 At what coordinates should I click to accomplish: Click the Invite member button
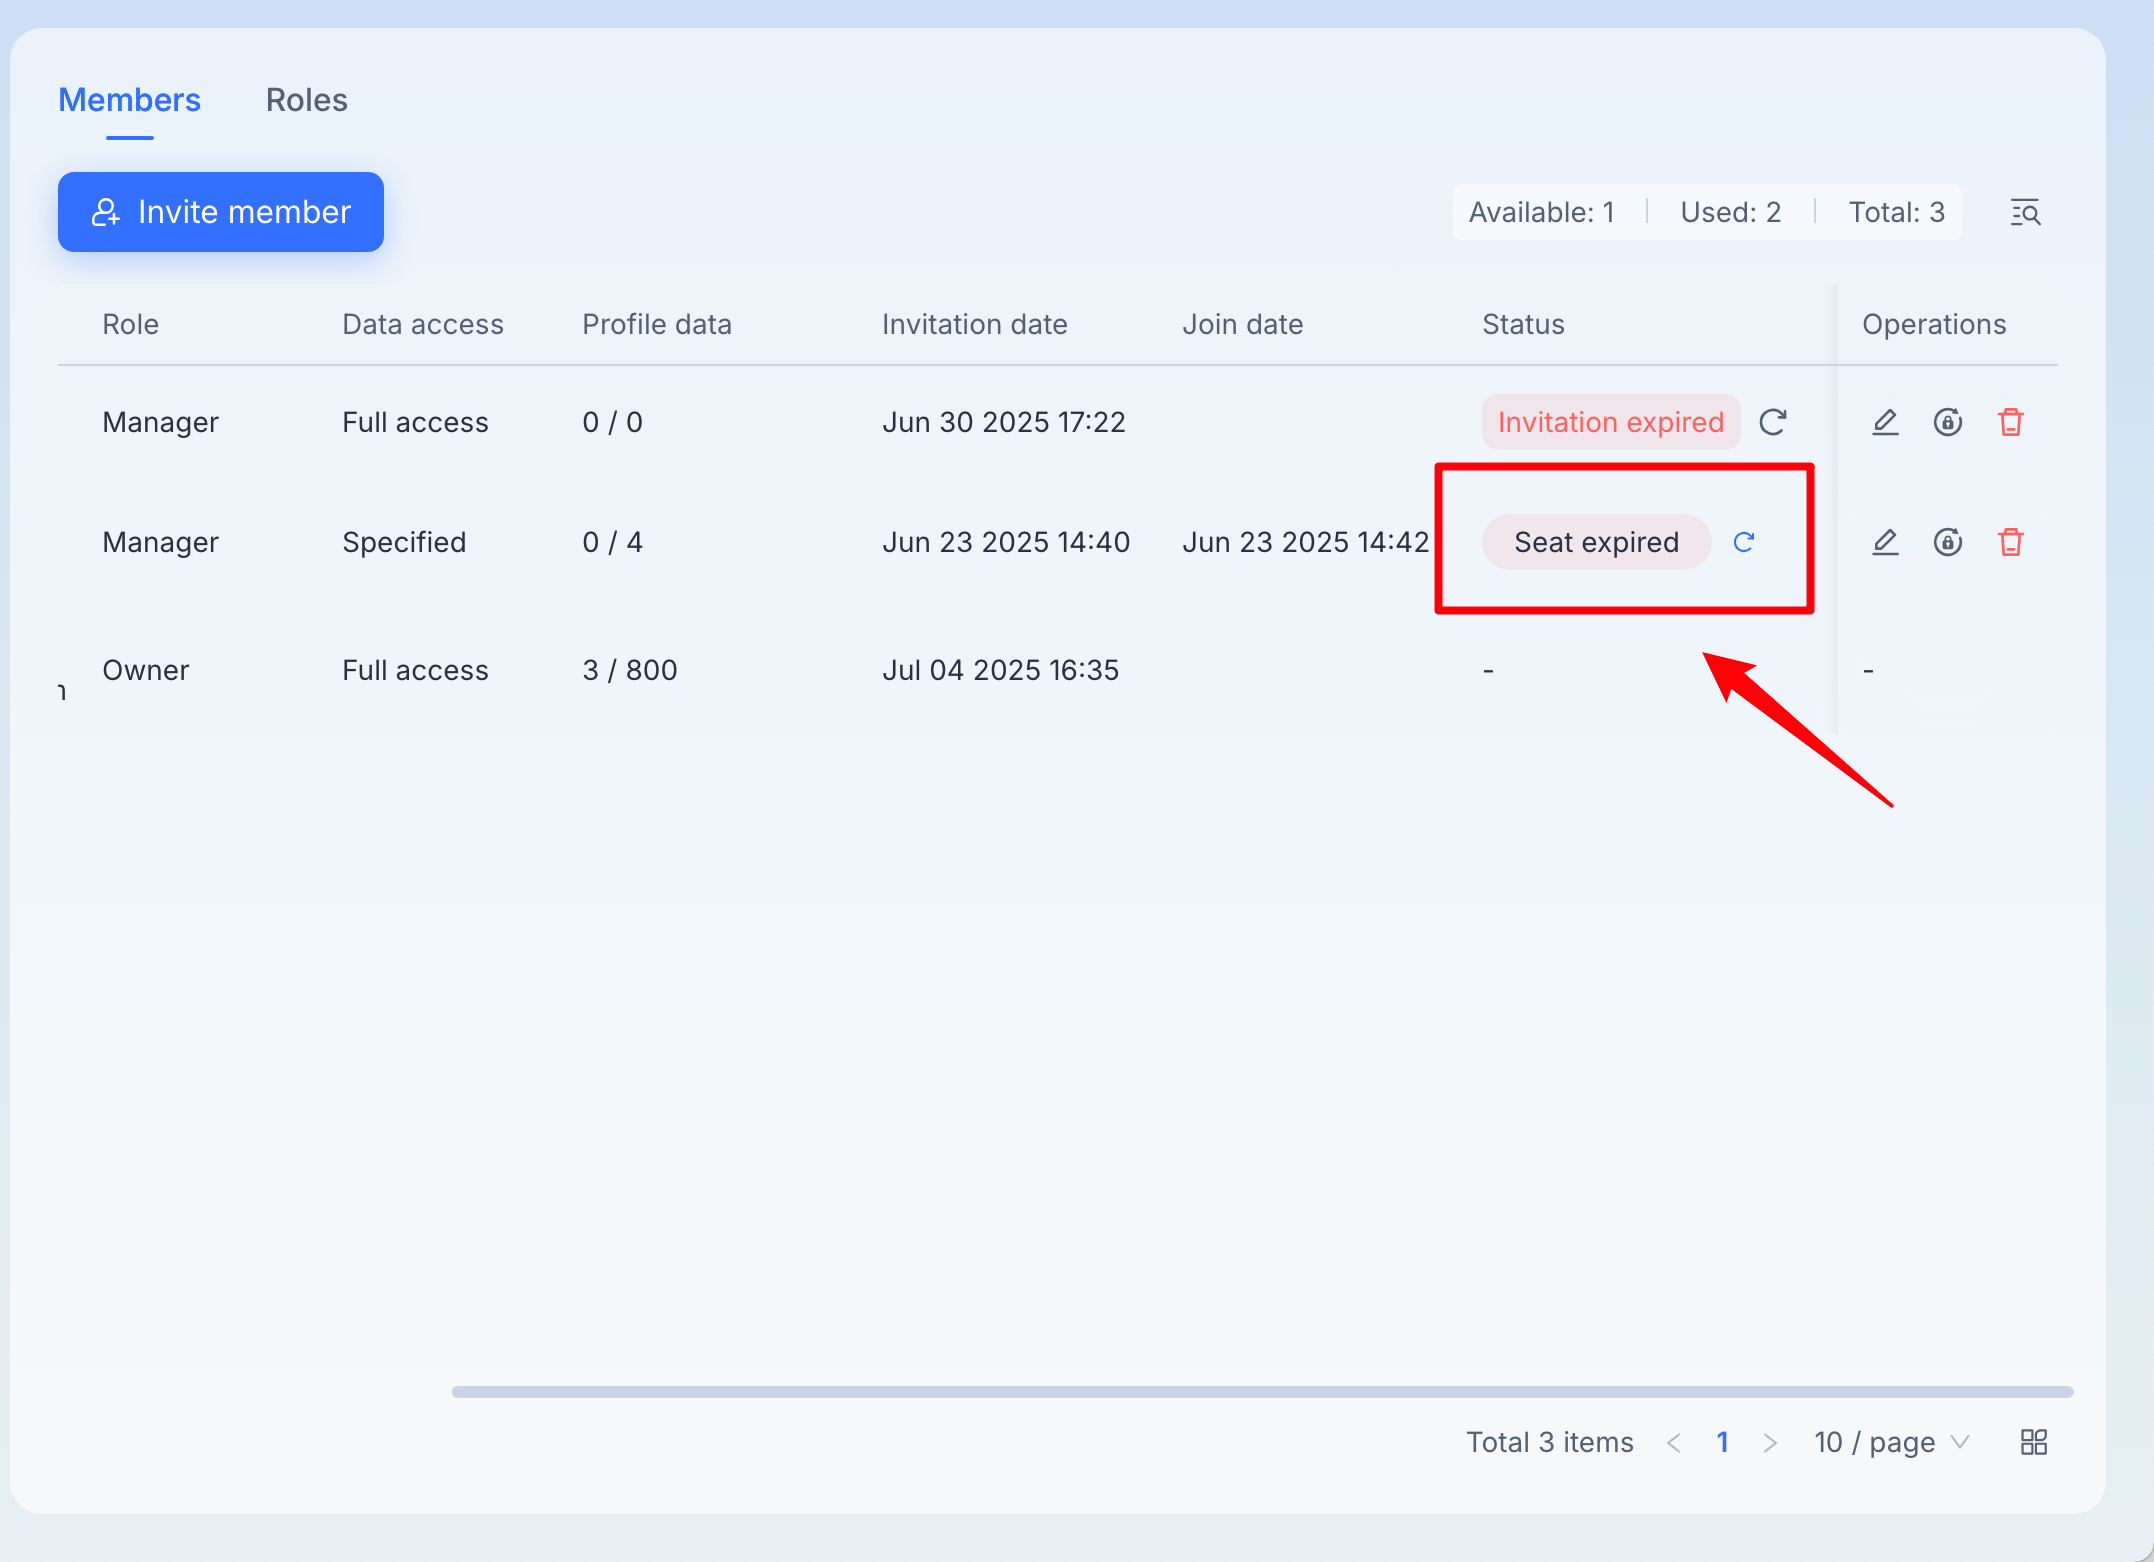pos(221,212)
